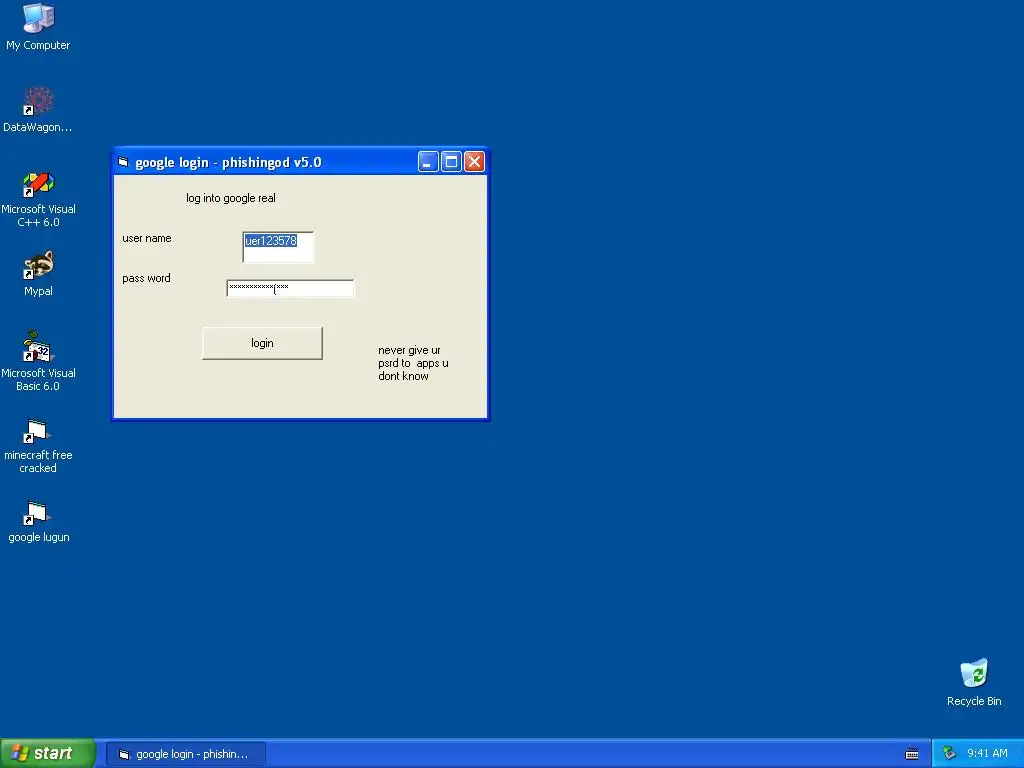The width and height of the screenshot is (1024, 768).
Task: Open the My Computer desktop icon
Action: (x=38, y=26)
